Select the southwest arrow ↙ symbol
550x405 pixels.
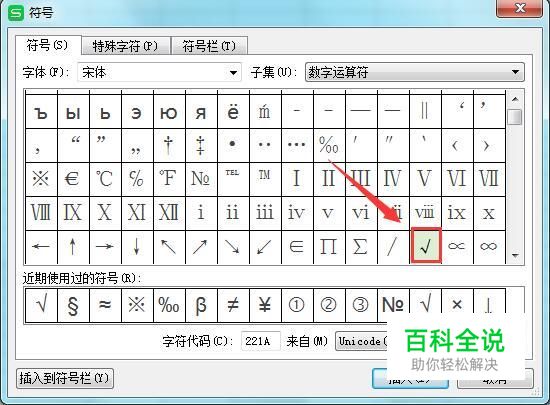[x=264, y=247]
